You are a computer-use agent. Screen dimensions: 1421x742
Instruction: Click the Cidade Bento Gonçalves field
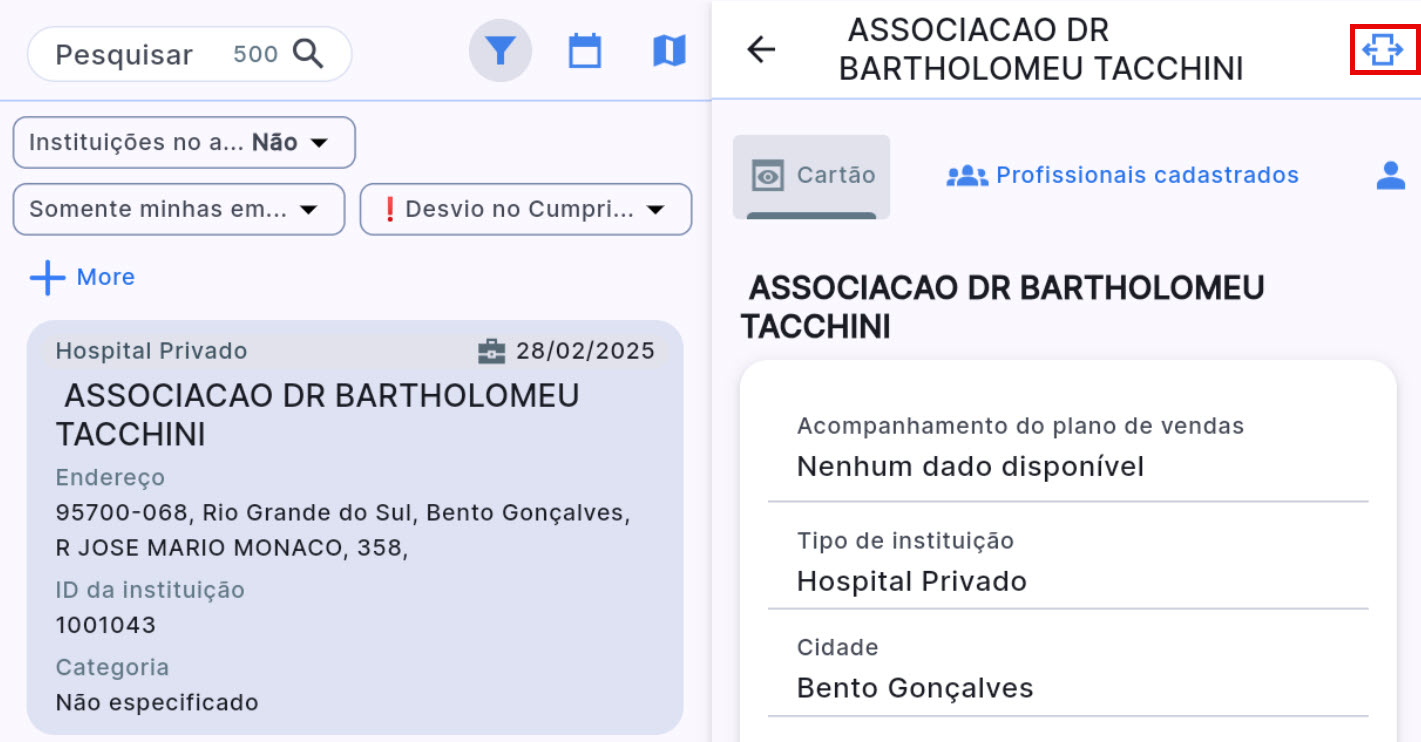pyautogui.click(x=1067, y=669)
